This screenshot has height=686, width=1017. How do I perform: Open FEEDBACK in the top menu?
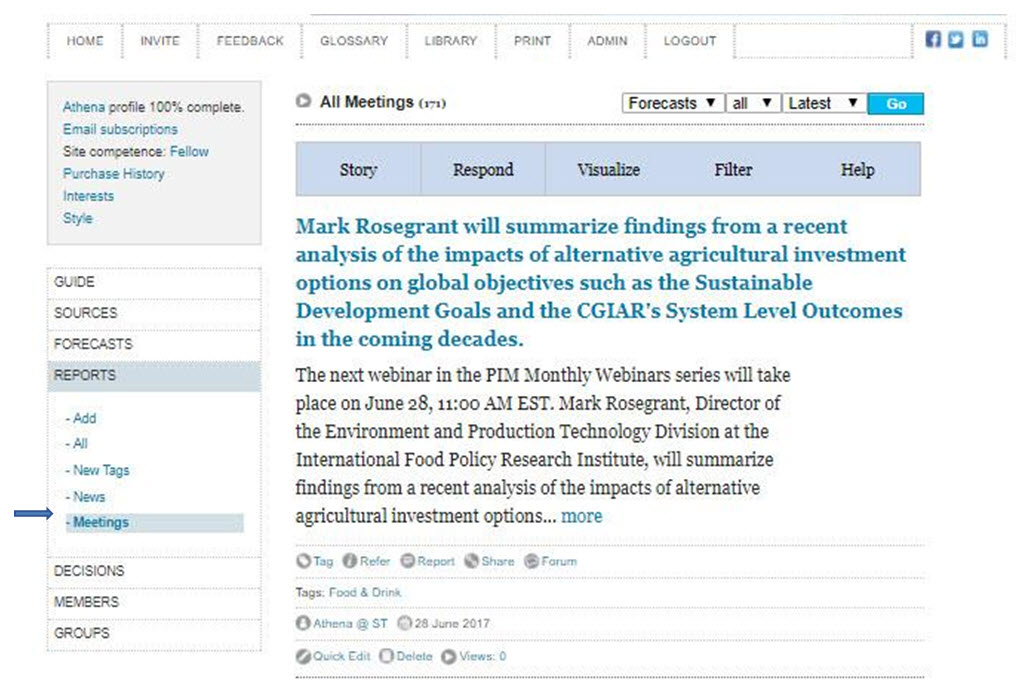point(250,41)
